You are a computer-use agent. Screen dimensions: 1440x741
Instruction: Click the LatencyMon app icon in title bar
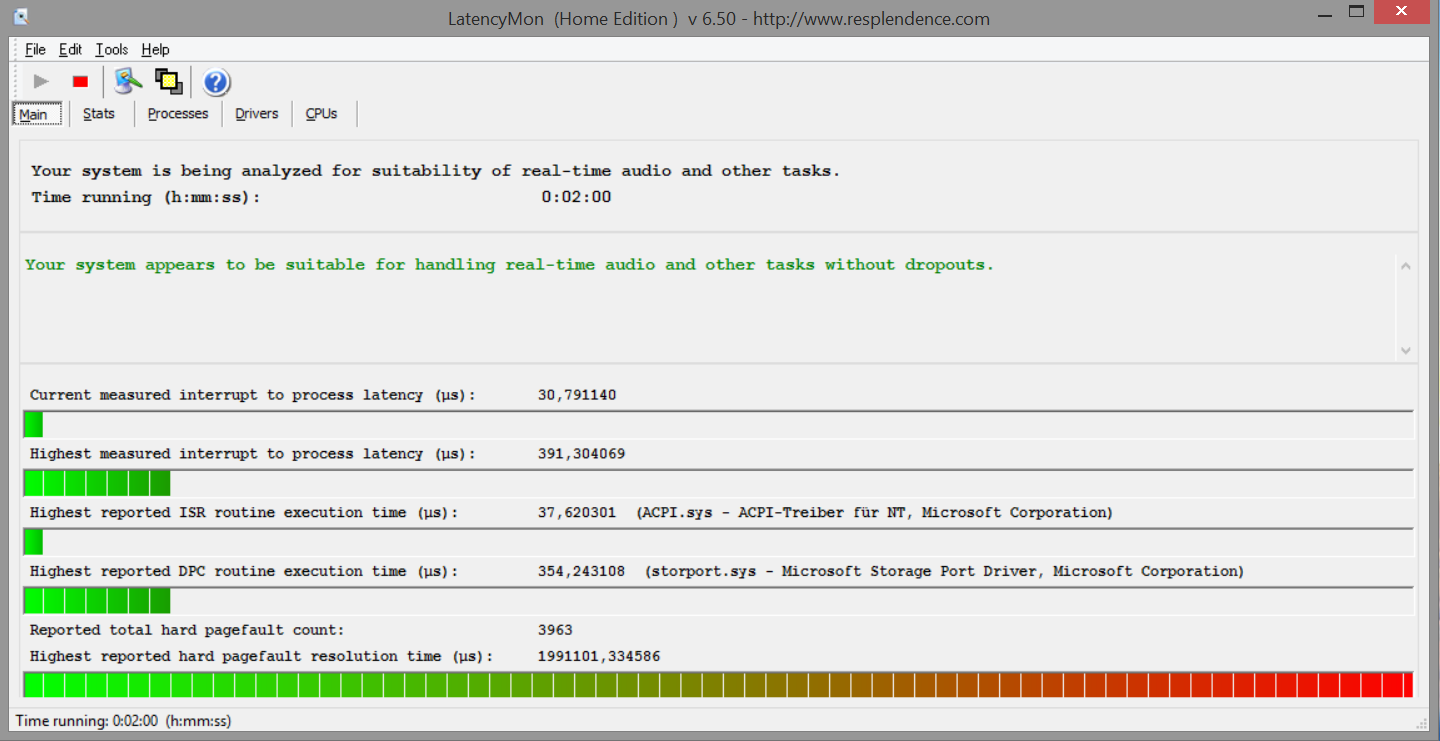point(21,17)
